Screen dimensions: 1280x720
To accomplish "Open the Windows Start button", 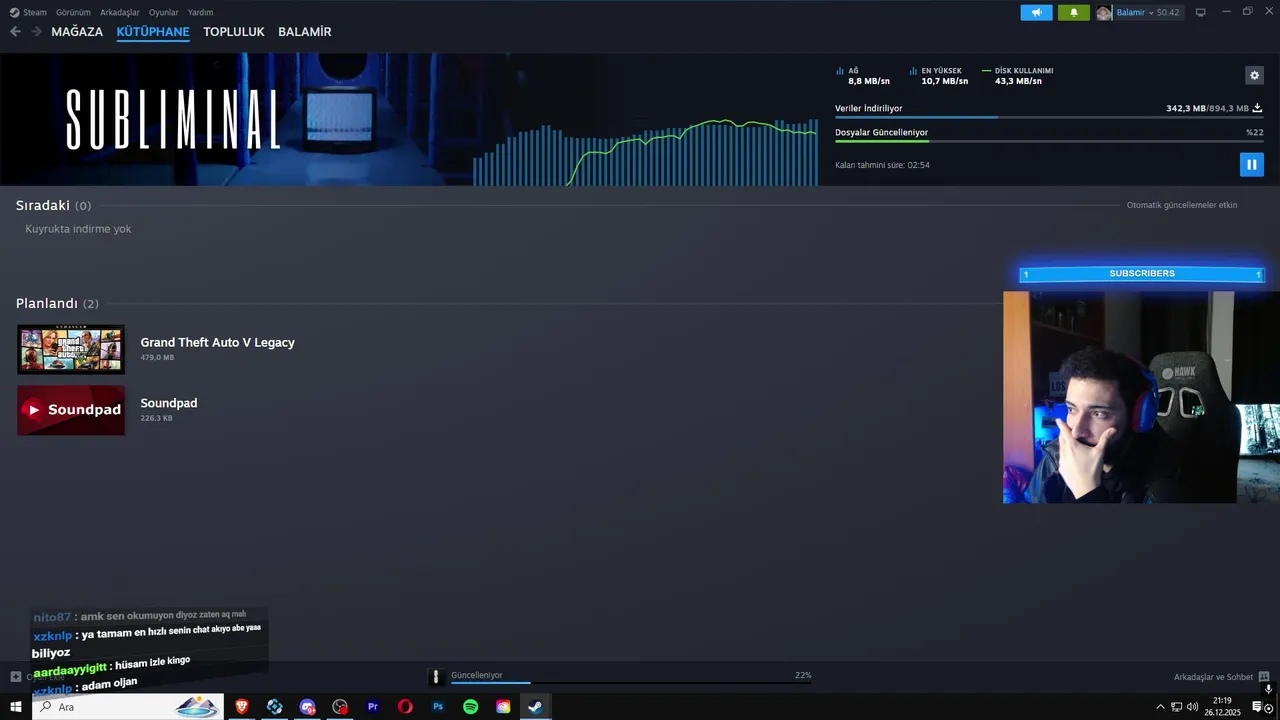I will click(15, 707).
